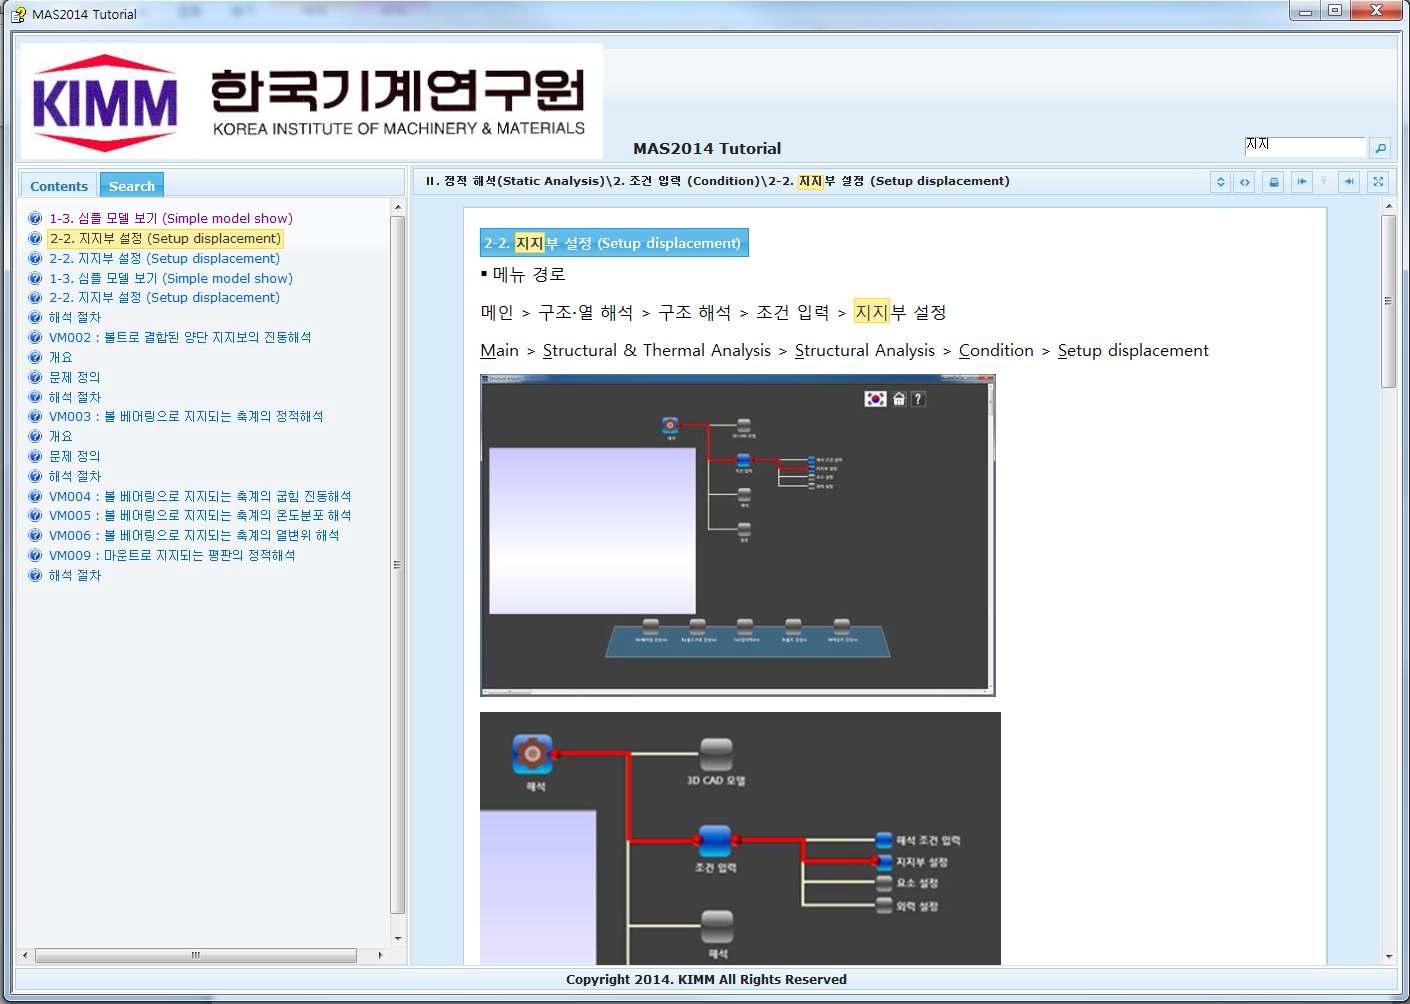Go to the next topic with the right-arrow icon
The width and height of the screenshot is (1410, 1004).
pyautogui.click(x=1349, y=181)
